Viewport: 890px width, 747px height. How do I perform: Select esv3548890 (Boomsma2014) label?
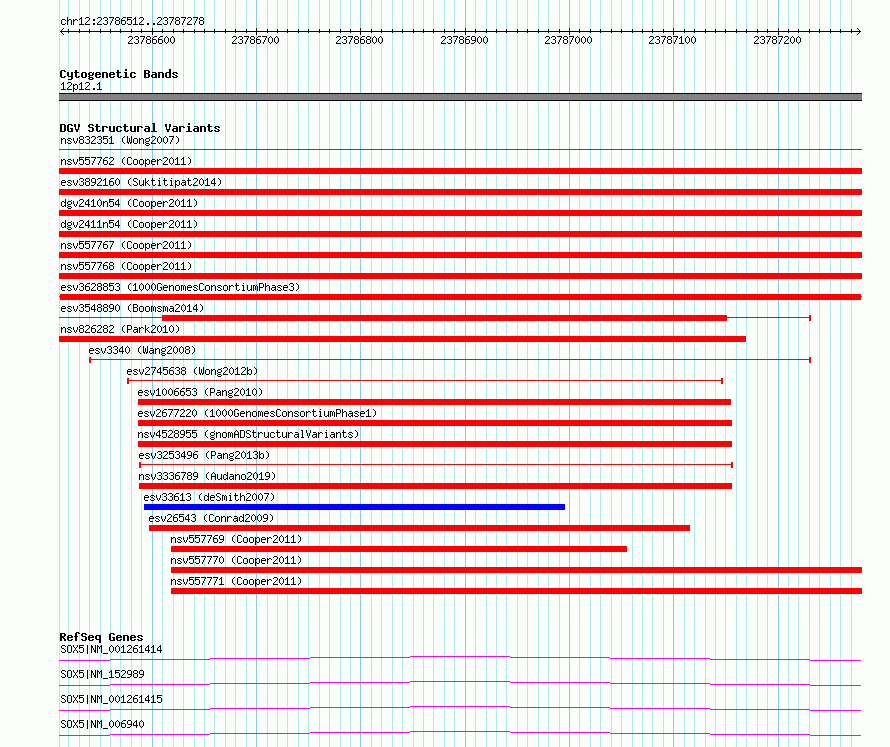(132, 308)
